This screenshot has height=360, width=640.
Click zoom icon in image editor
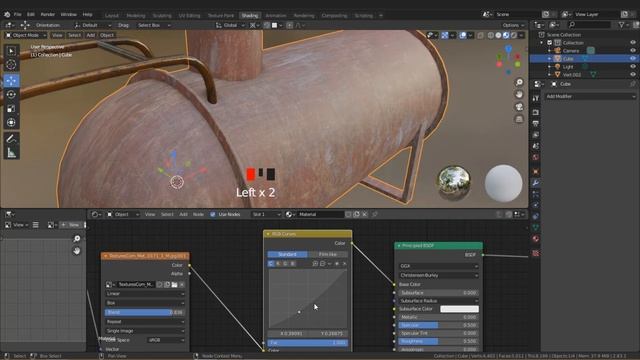(x=77, y=238)
